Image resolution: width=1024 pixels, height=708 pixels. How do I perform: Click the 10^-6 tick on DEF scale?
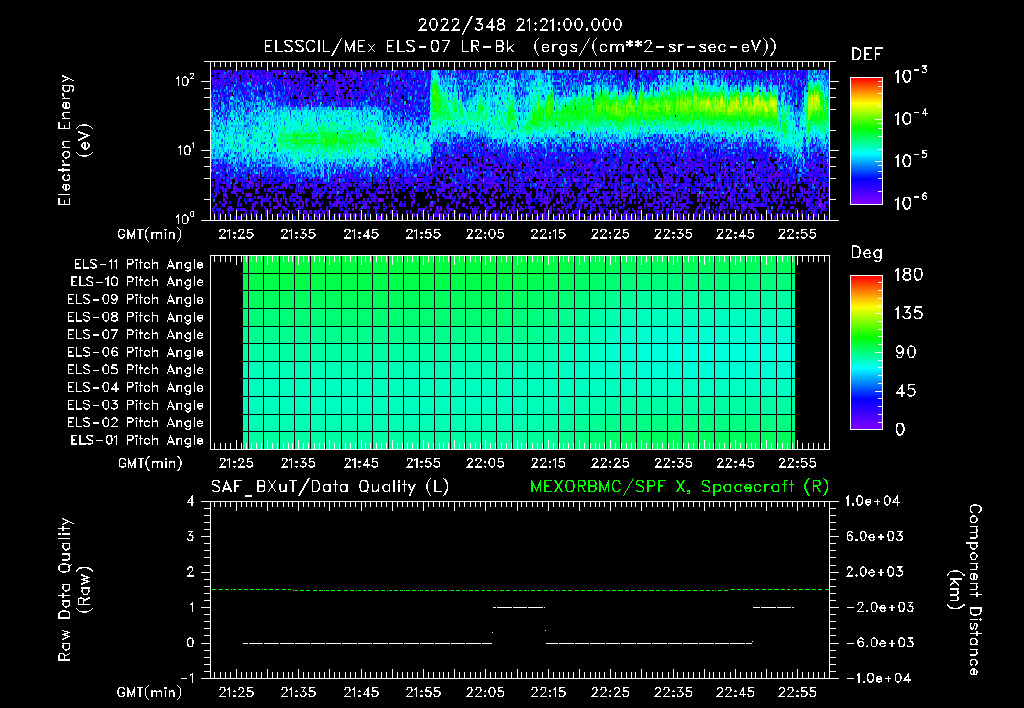(910, 202)
